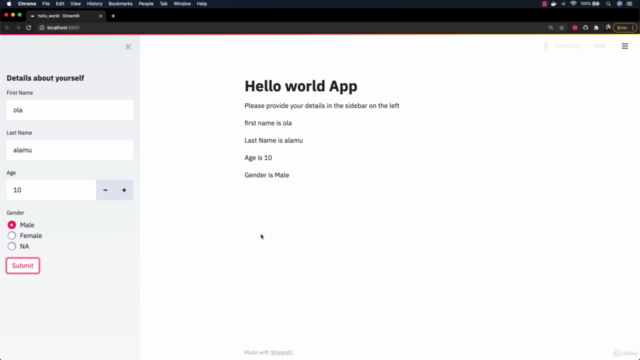Focus the First Name input field

click(70, 110)
